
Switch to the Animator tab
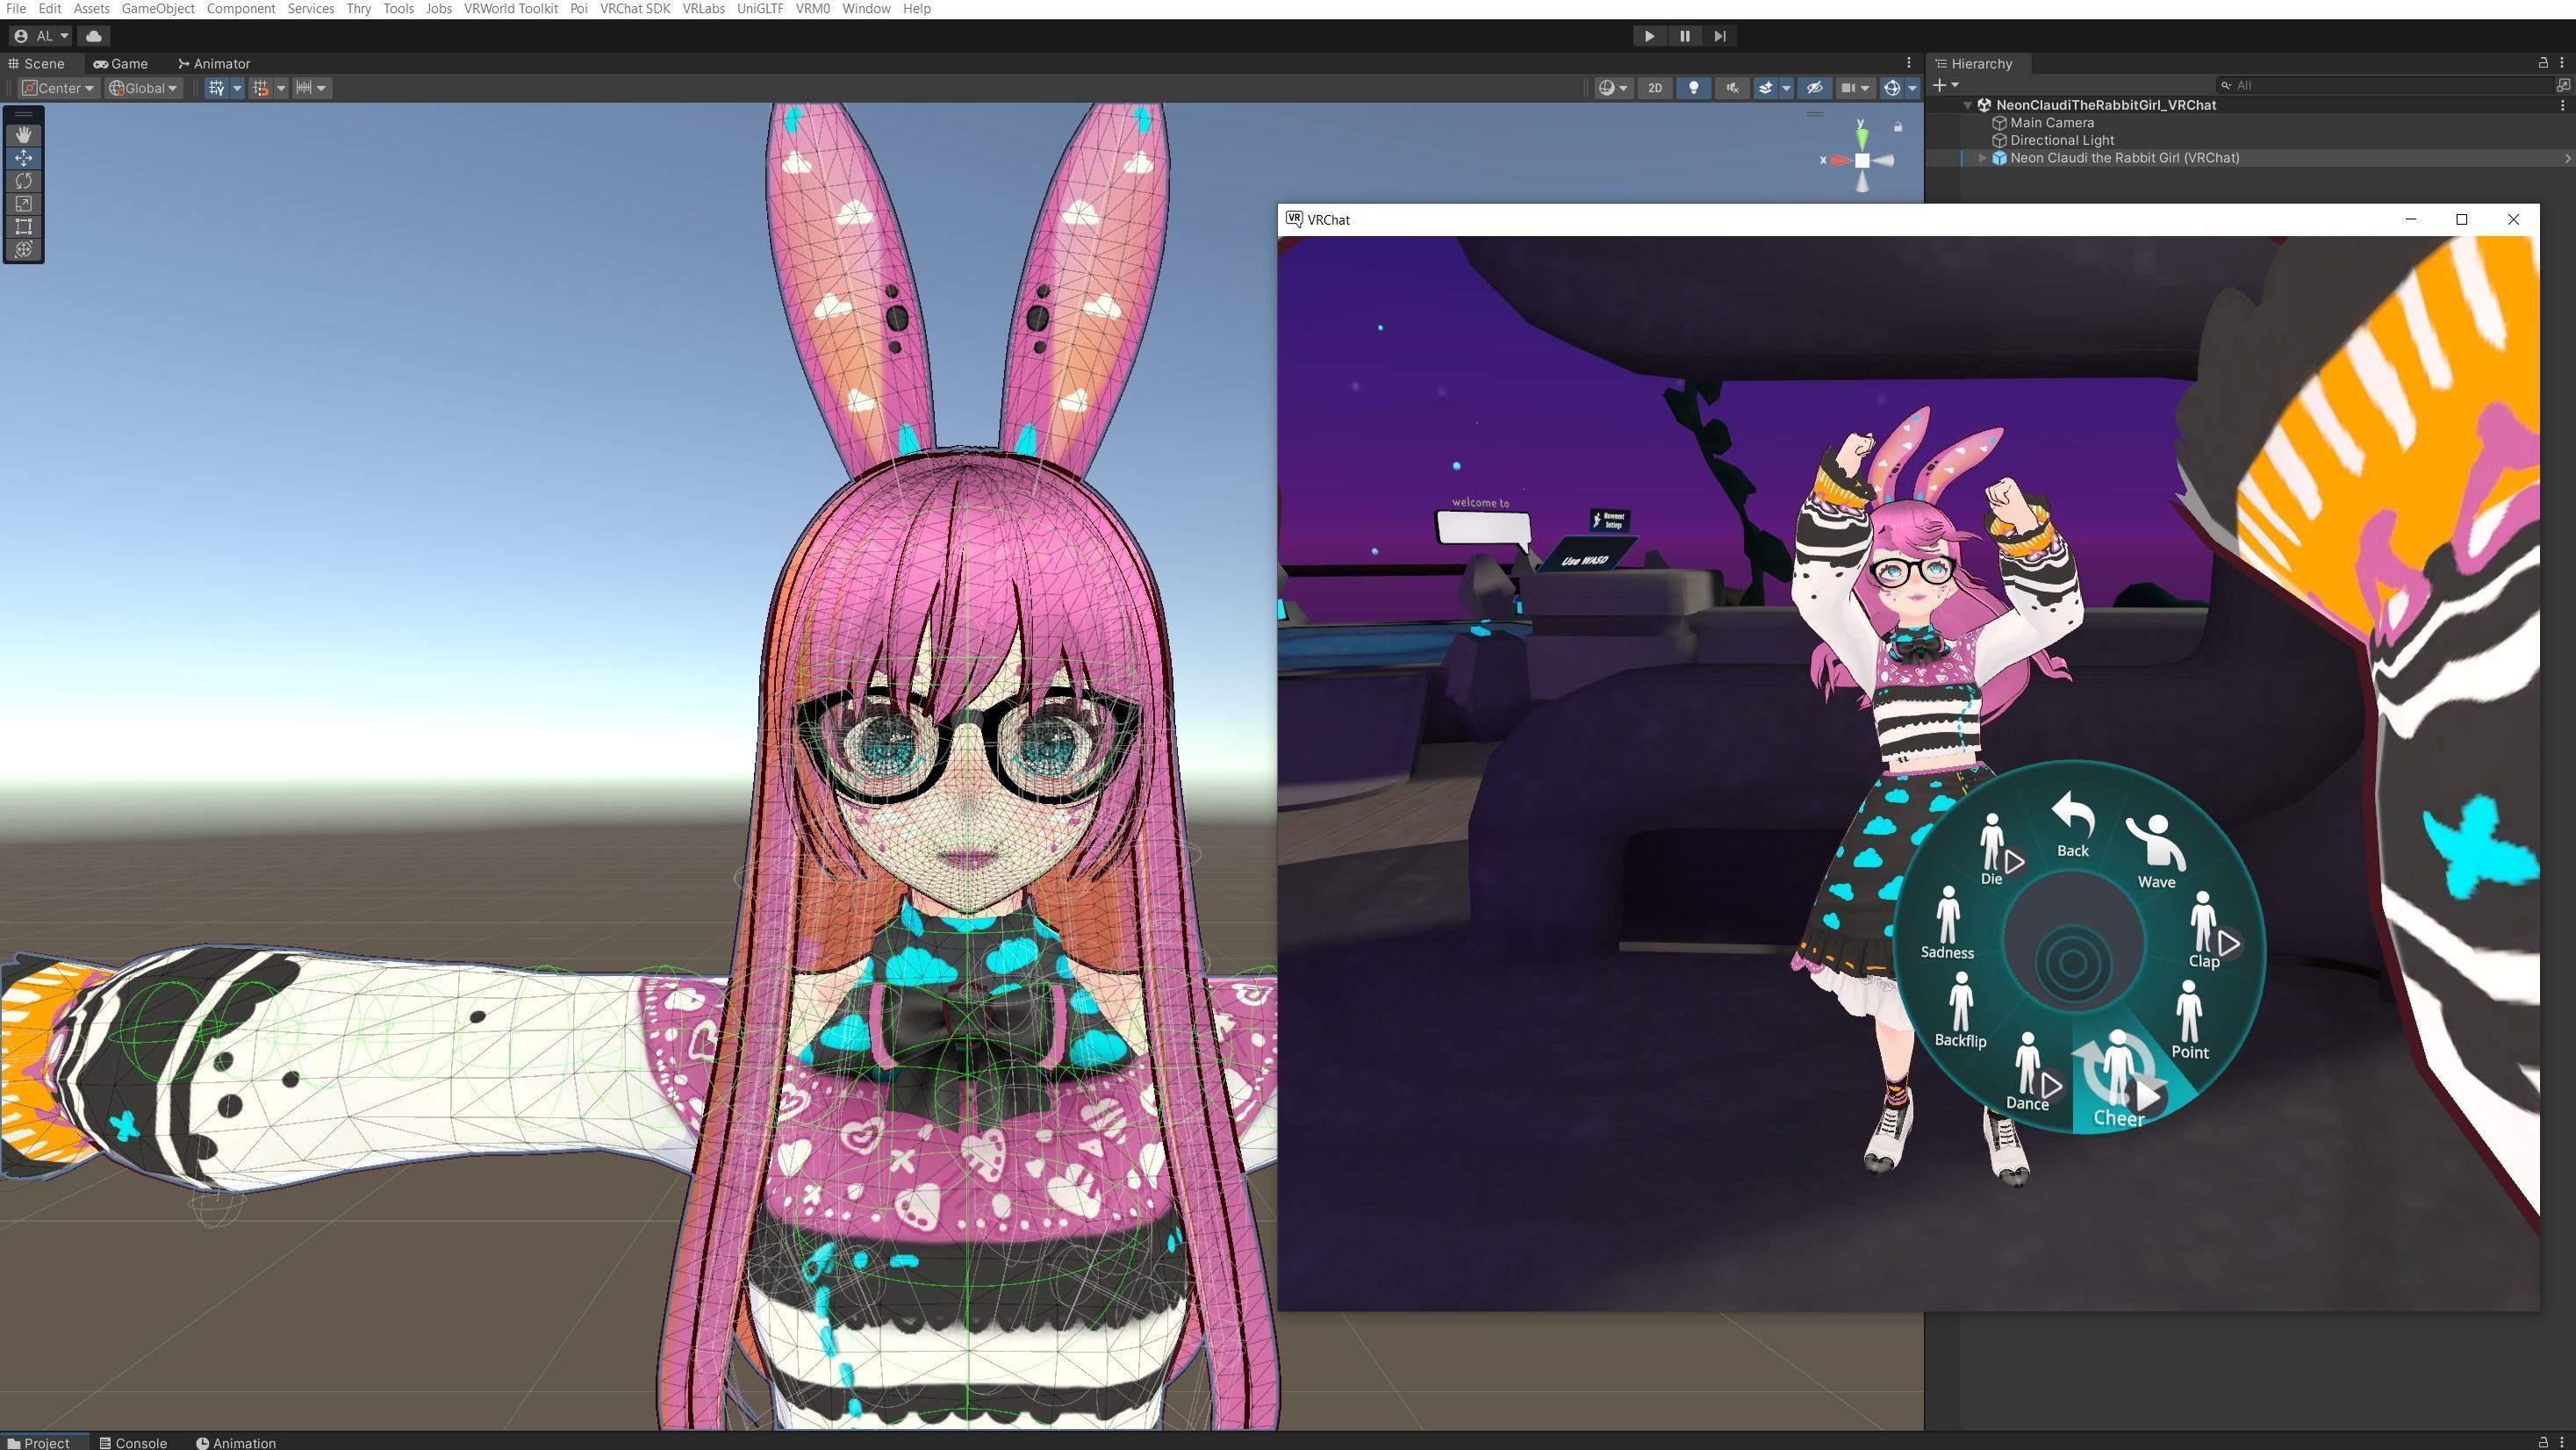(214, 63)
